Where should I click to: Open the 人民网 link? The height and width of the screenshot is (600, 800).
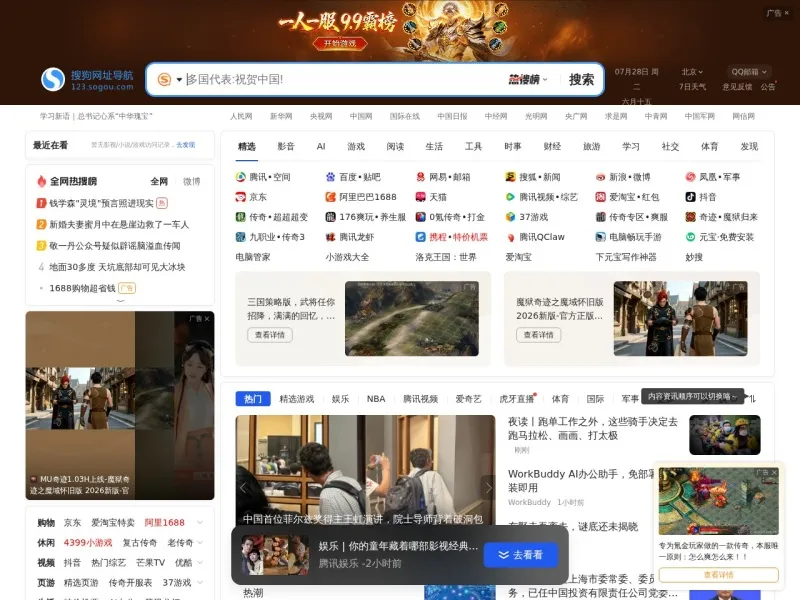[x=241, y=116]
